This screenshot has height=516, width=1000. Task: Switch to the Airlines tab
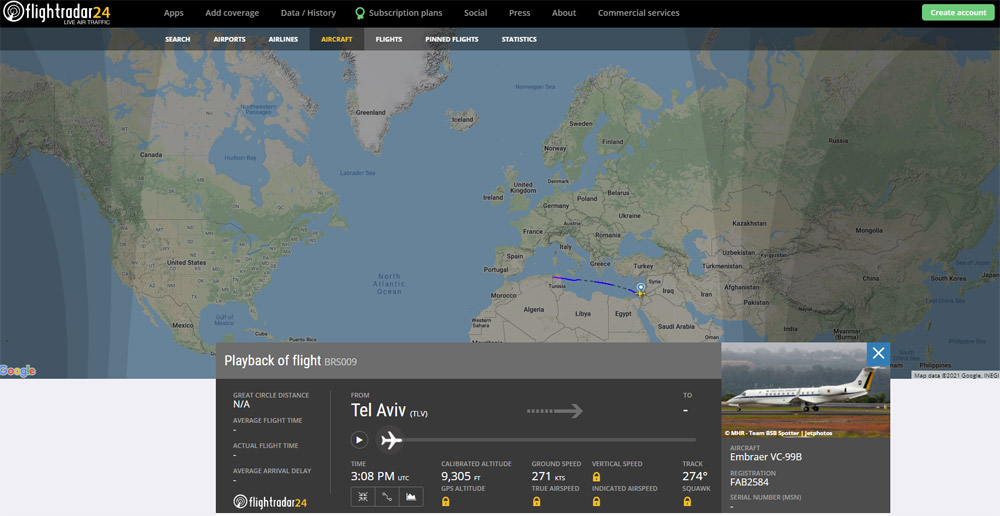point(283,39)
